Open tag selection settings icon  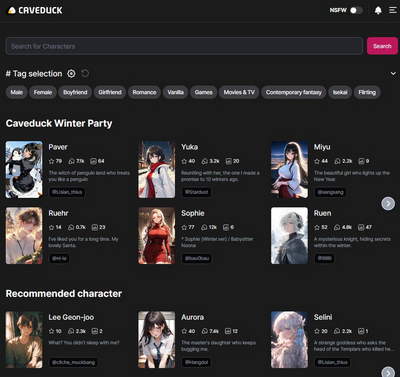click(71, 74)
